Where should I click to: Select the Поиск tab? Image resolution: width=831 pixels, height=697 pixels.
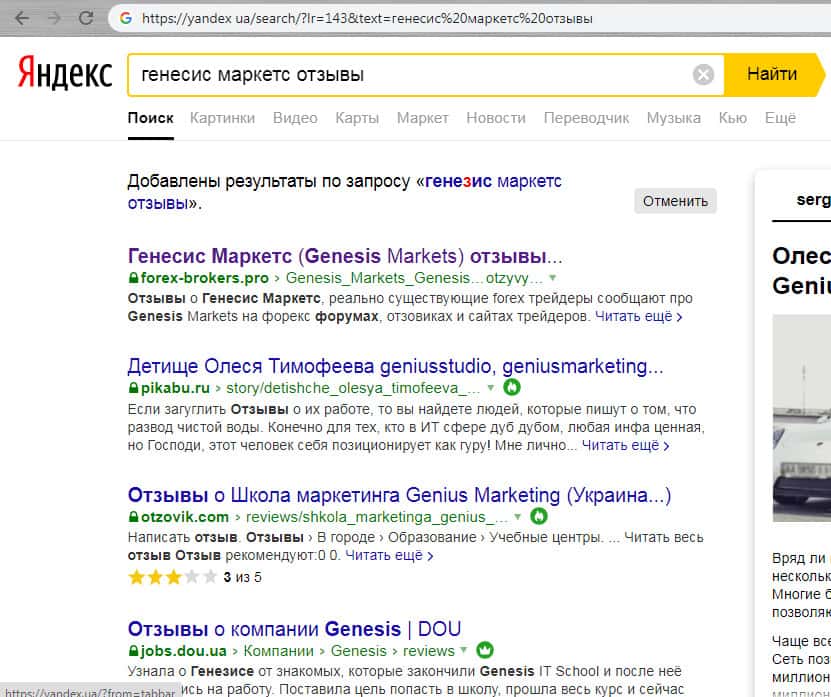pyautogui.click(x=151, y=118)
